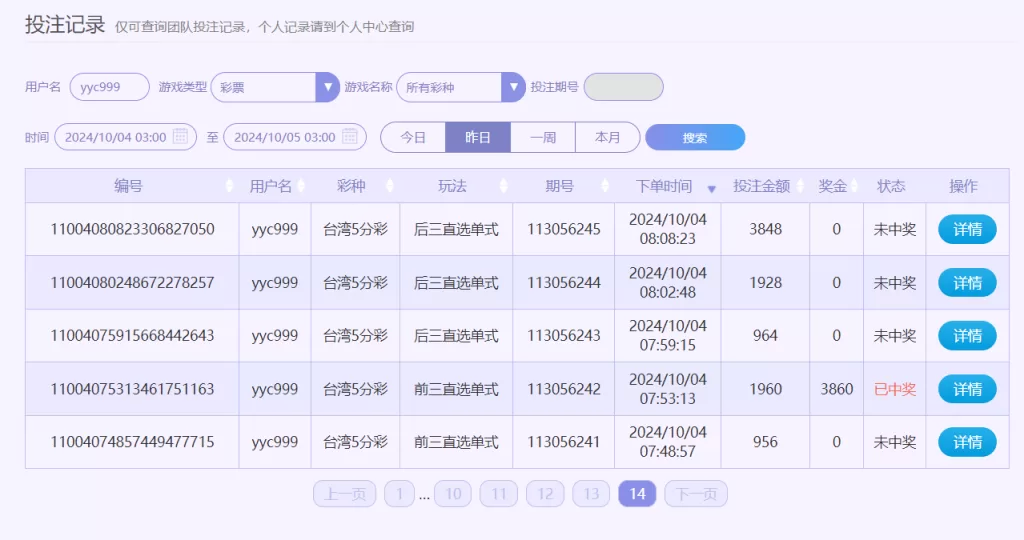
Task: Click order time 2024/10/04 07:48:57
Action: [667, 442]
